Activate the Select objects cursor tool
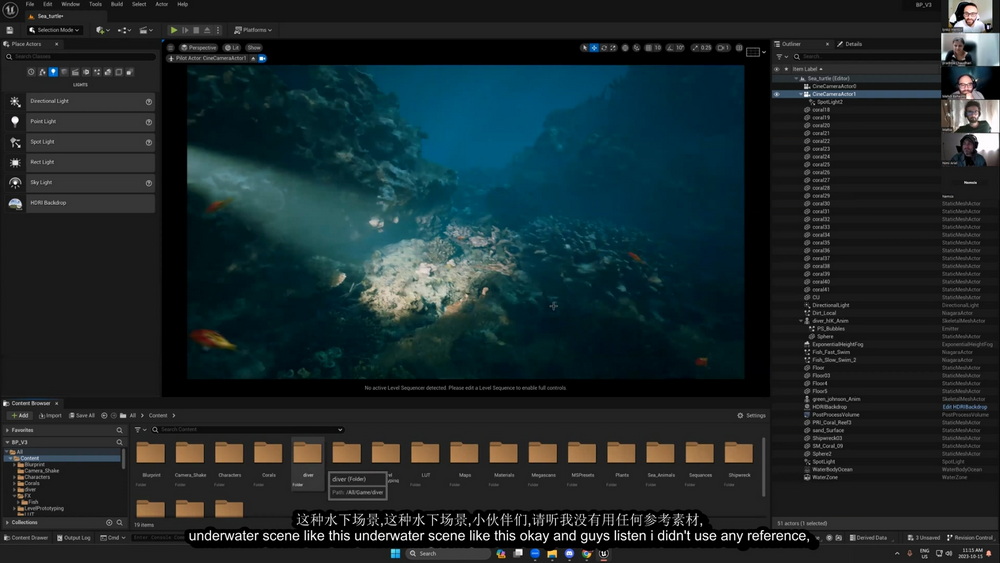 click(x=584, y=48)
